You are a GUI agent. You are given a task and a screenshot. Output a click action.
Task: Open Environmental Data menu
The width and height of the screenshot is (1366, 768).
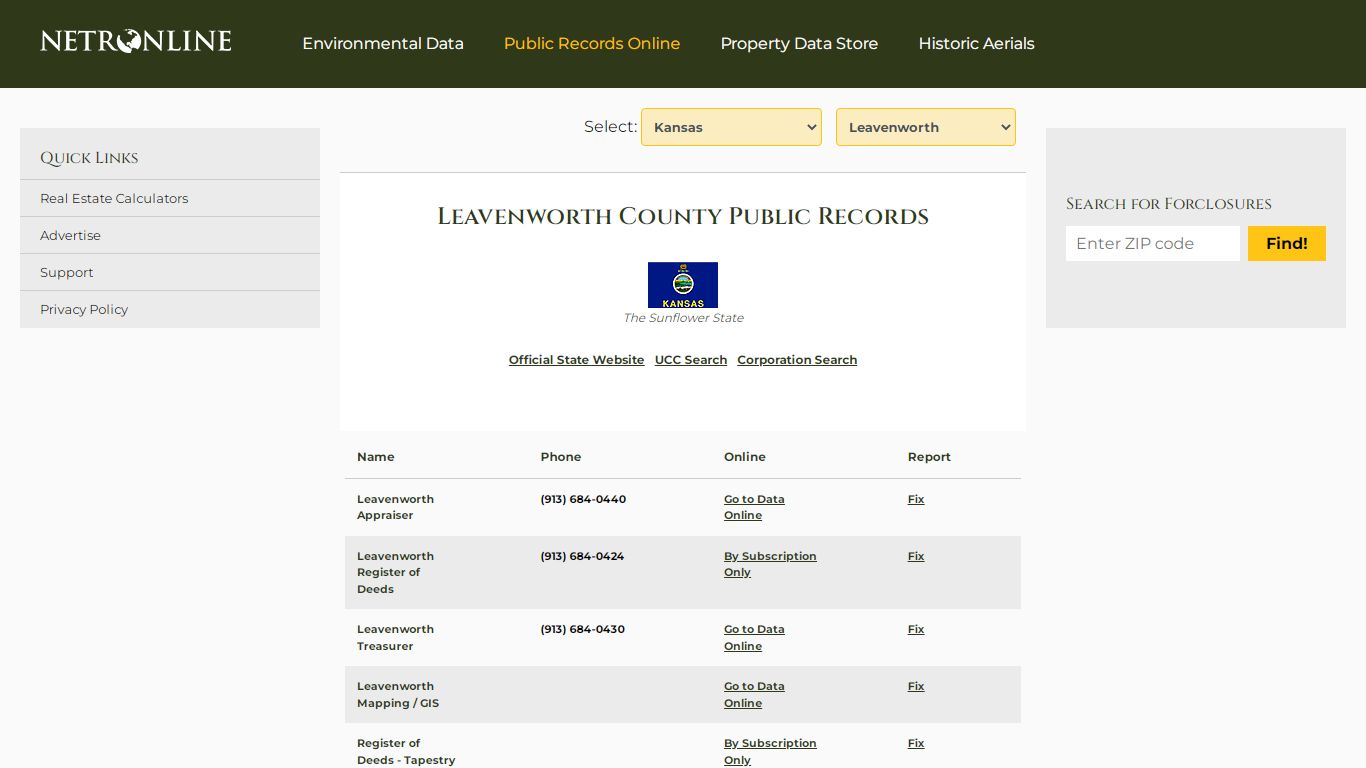click(383, 44)
